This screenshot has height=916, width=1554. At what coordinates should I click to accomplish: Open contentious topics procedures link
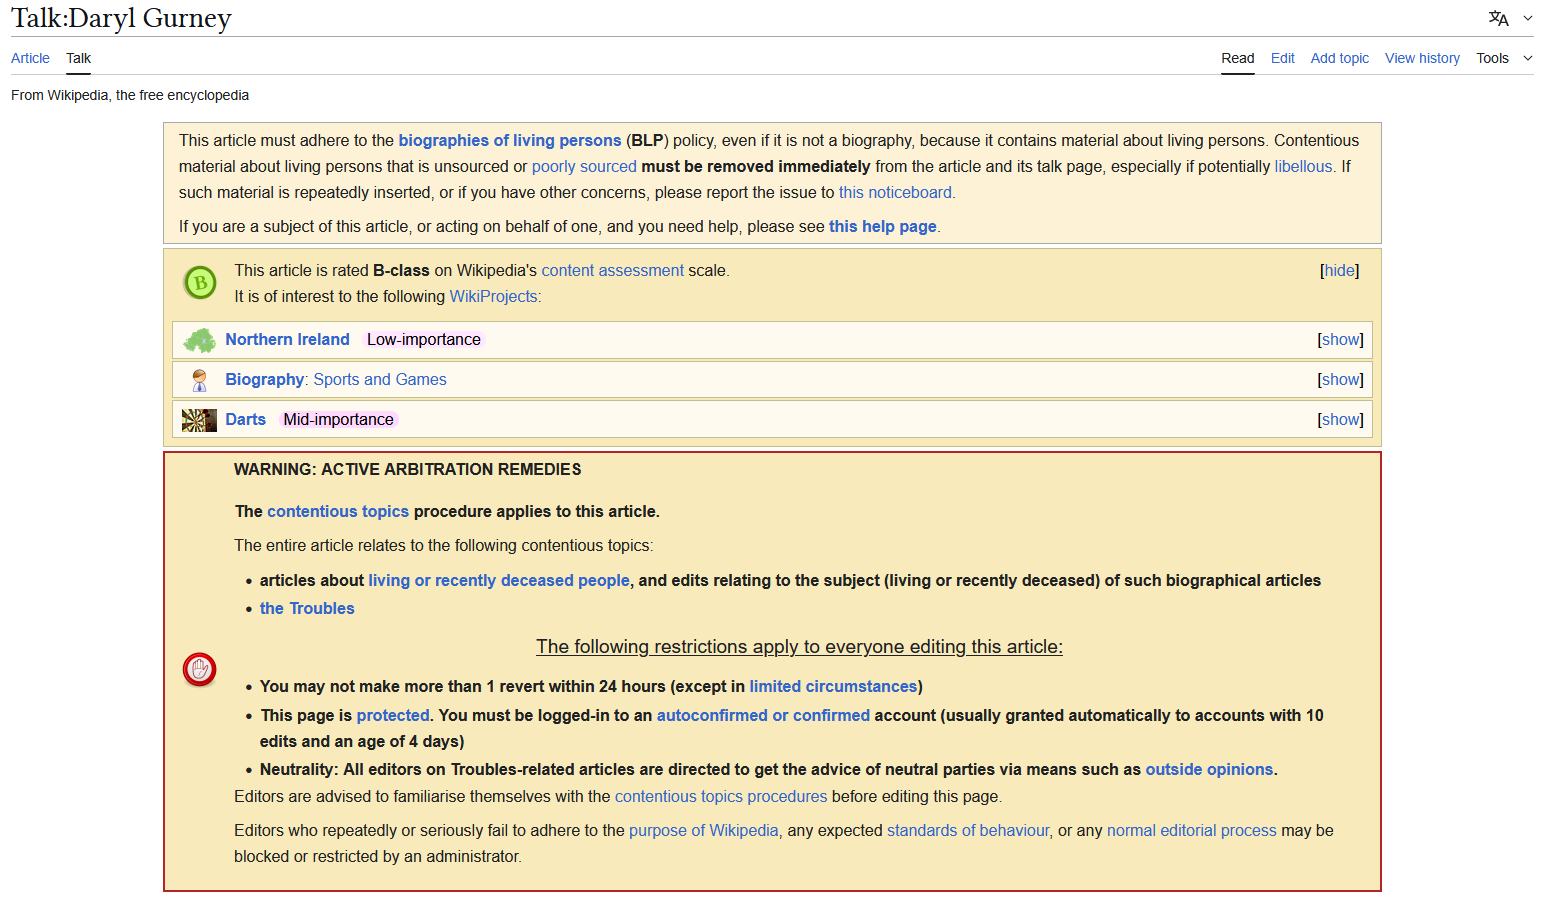click(x=721, y=797)
